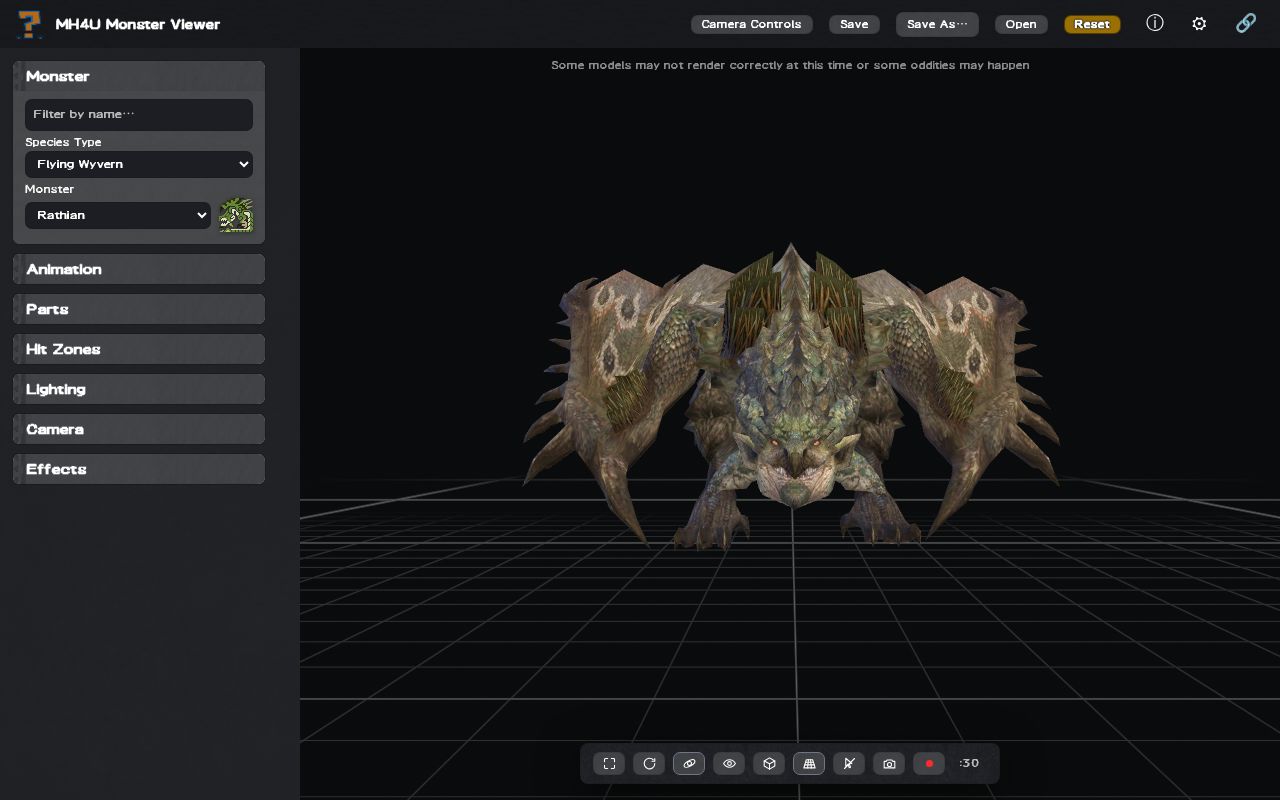1280x800 pixels.
Task: Click the crossed-out tool icon in bottom toolbar
Action: [849, 764]
